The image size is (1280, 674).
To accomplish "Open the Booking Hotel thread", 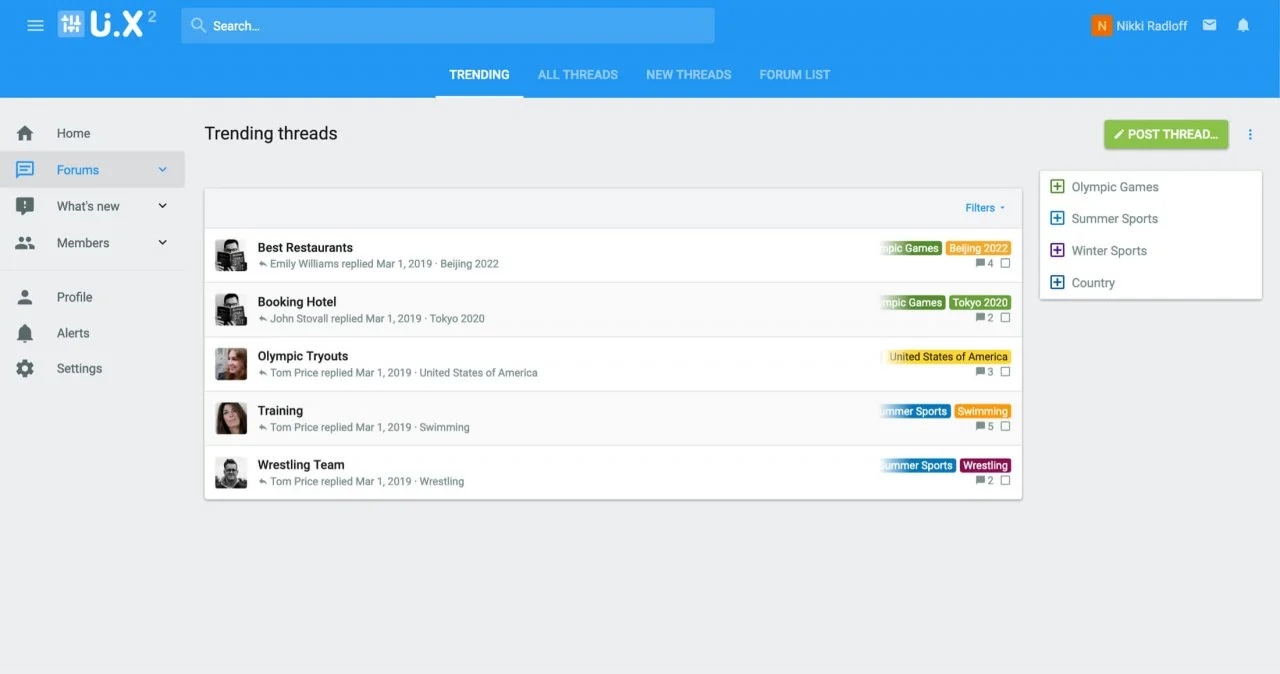I will (297, 302).
